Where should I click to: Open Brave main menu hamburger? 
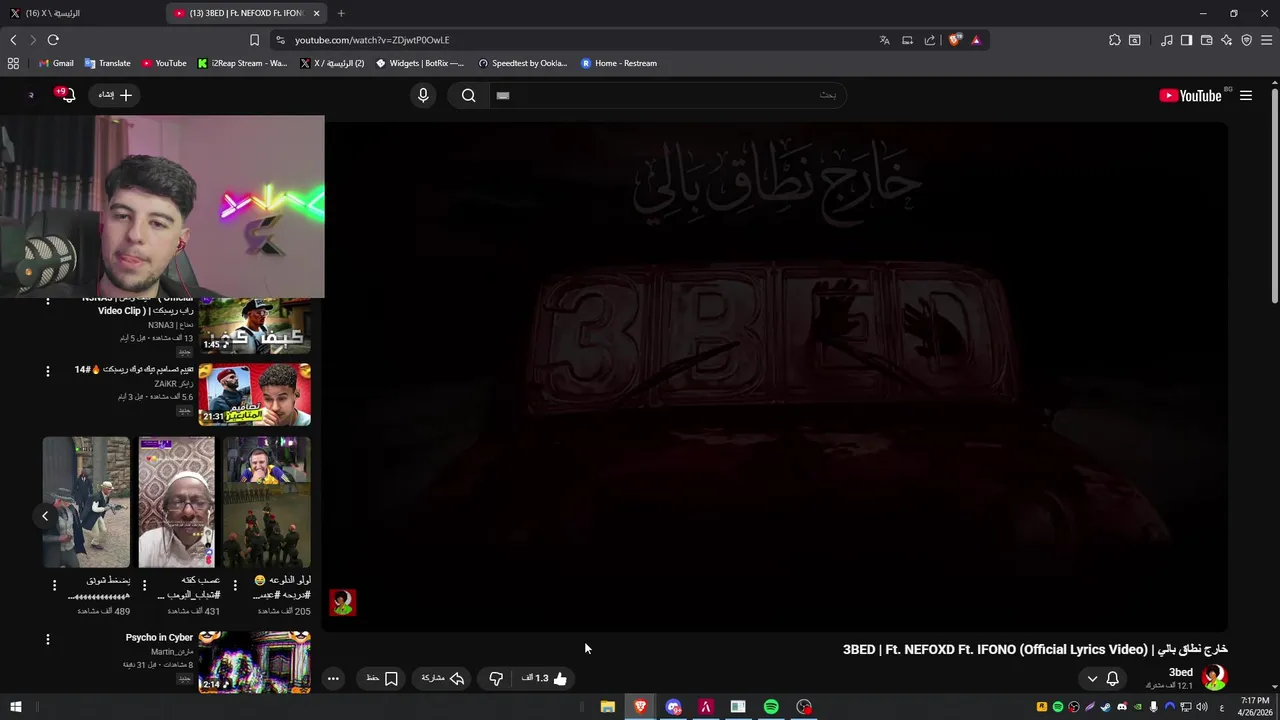point(1266,40)
